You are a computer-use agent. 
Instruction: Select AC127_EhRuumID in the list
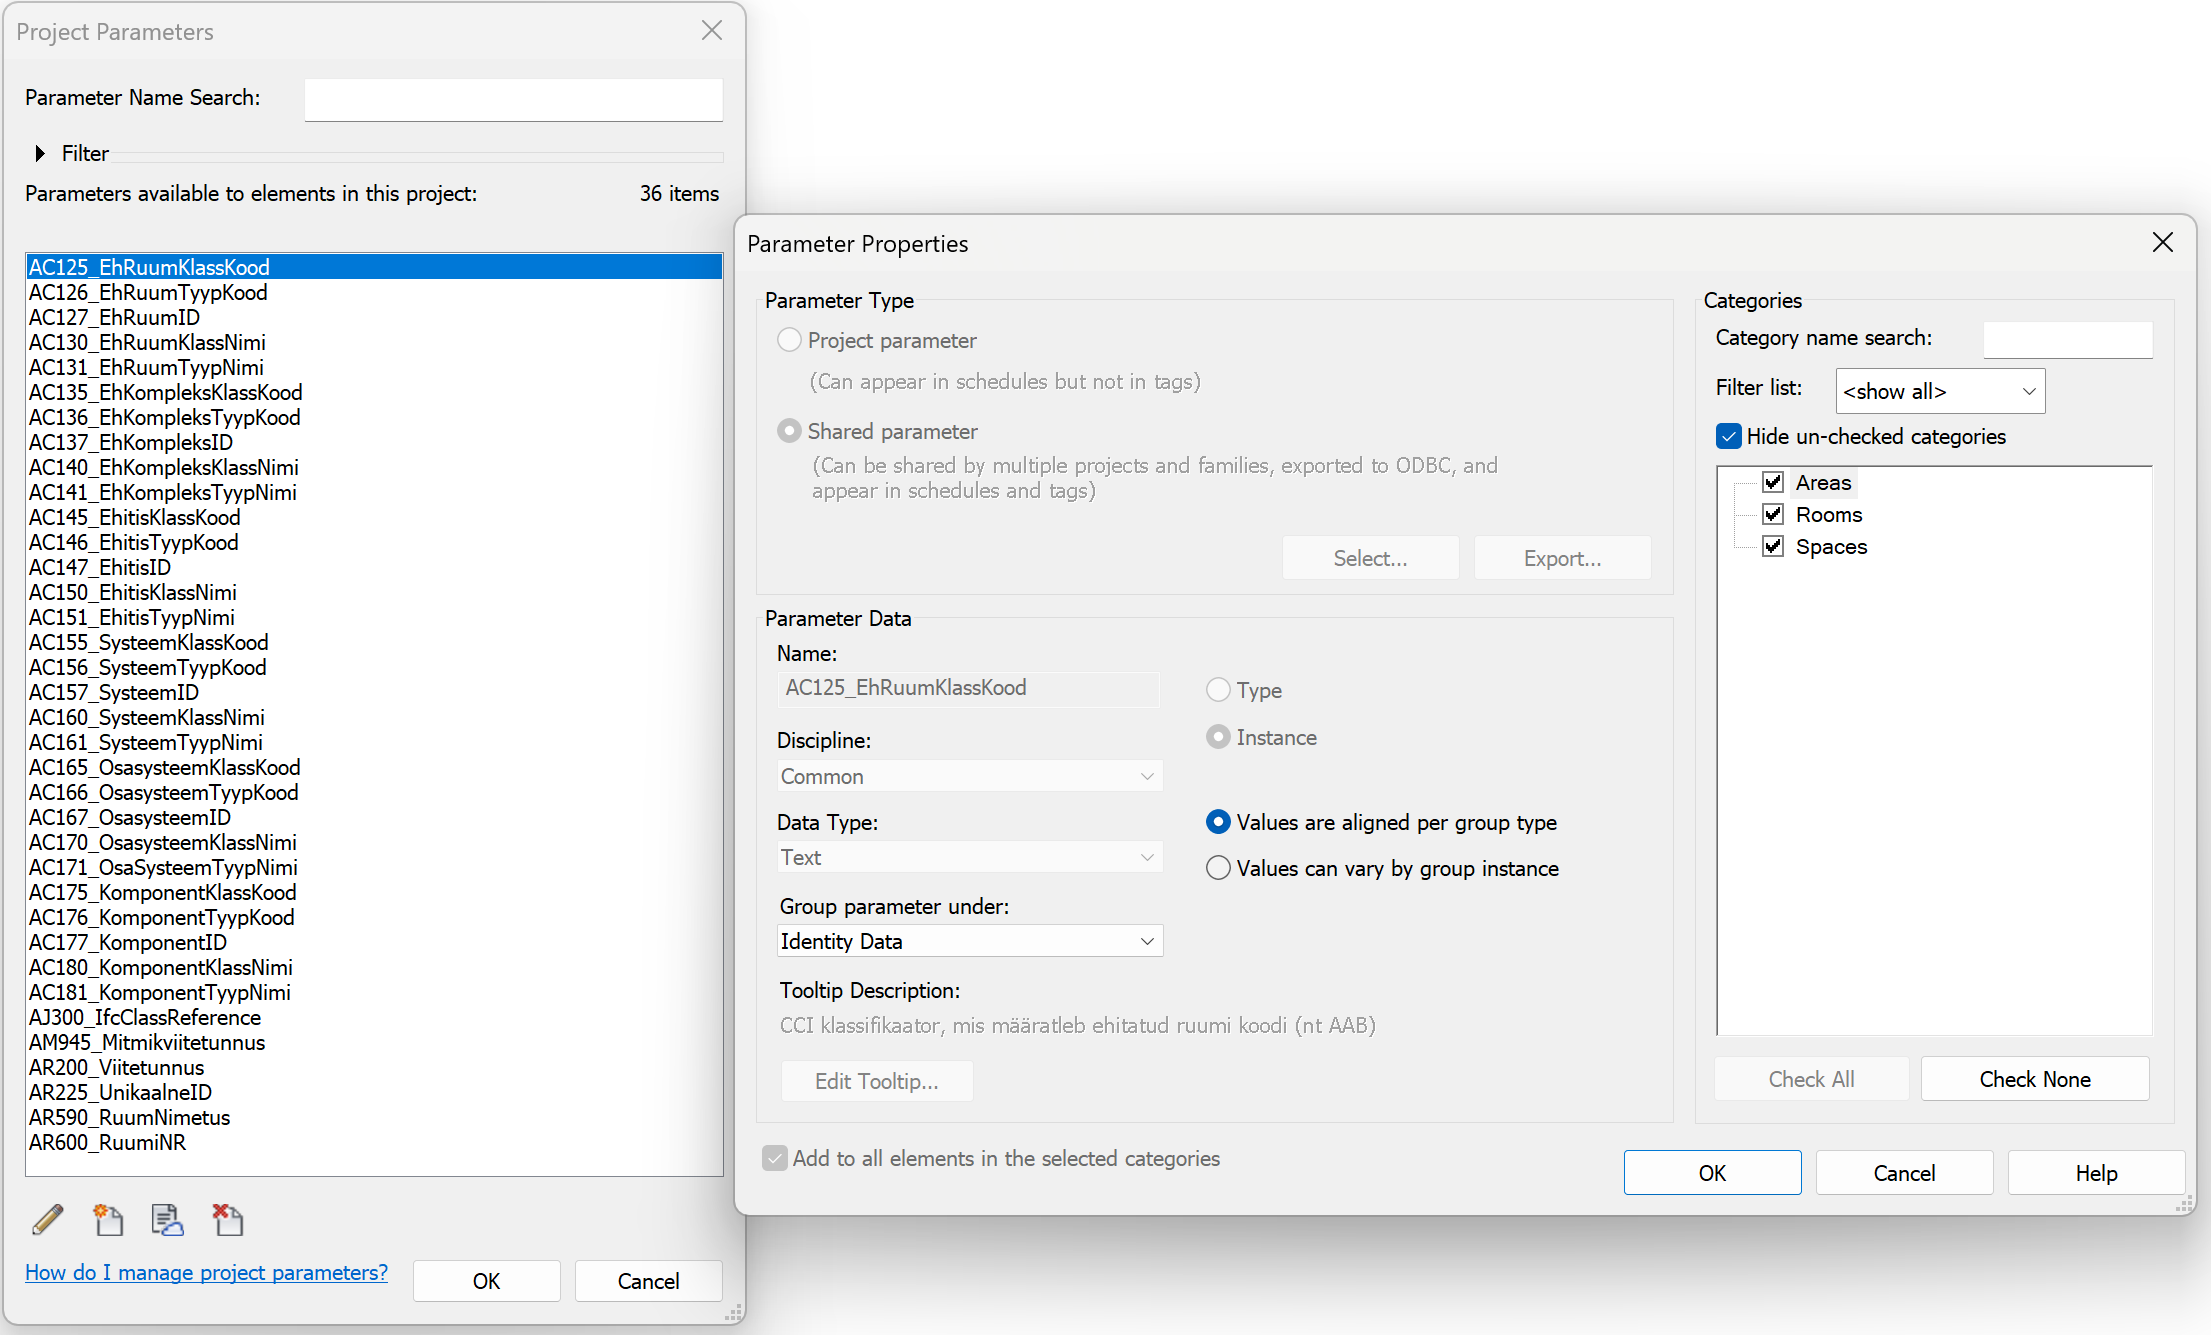coord(374,317)
